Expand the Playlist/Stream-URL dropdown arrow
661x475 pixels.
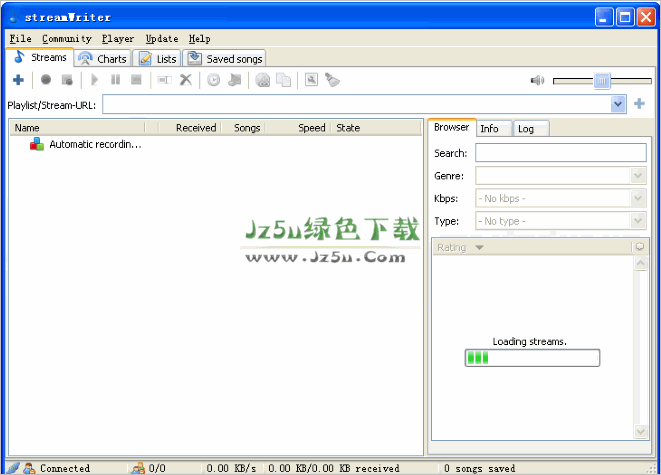point(618,104)
